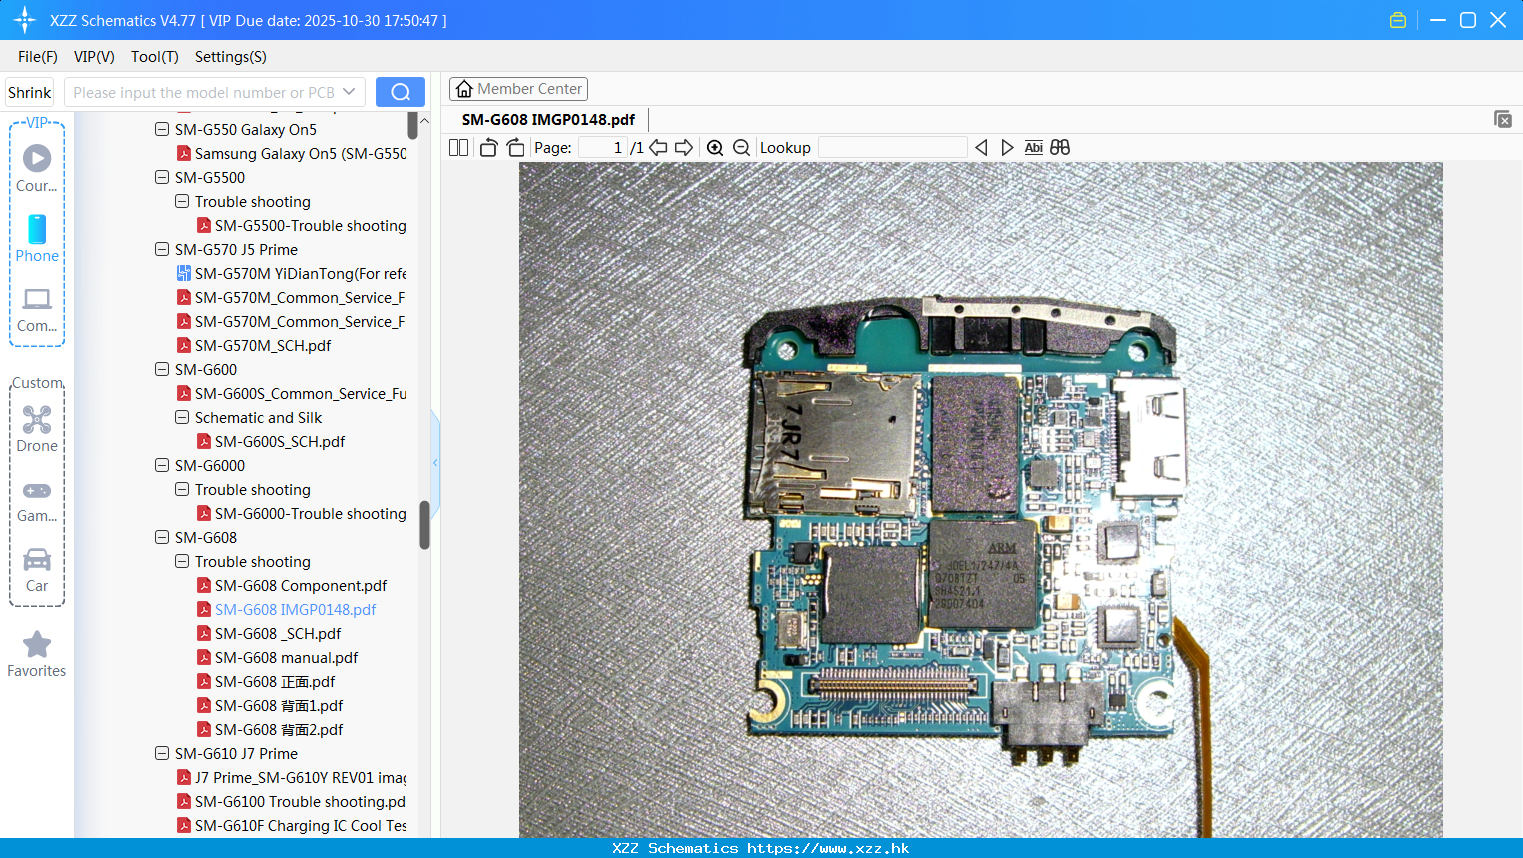The width and height of the screenshot is (1523, 858).
Task: Click the blue search button
Action: pos(400,92)
